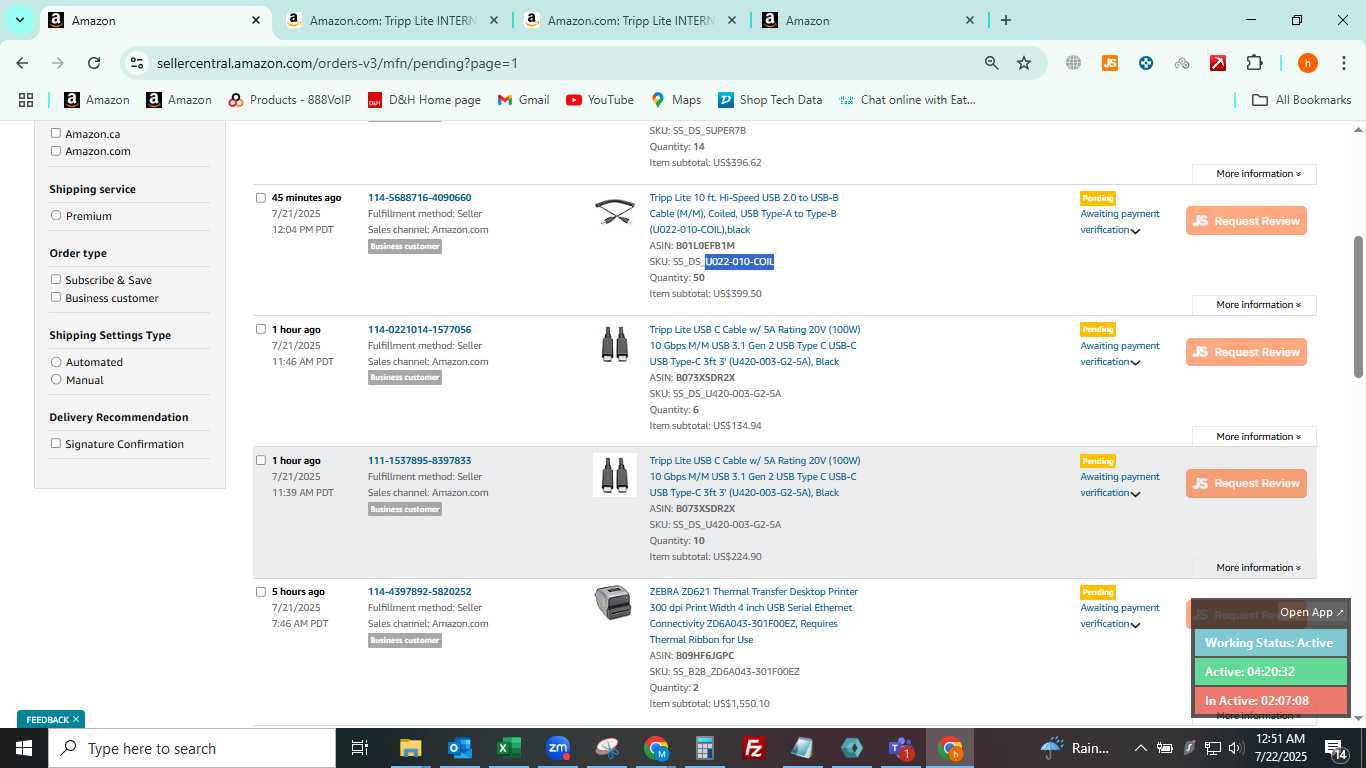Open the orange JS extension icon
Viewport: 1366px width, 768px height.
(x=1109, y=63)
